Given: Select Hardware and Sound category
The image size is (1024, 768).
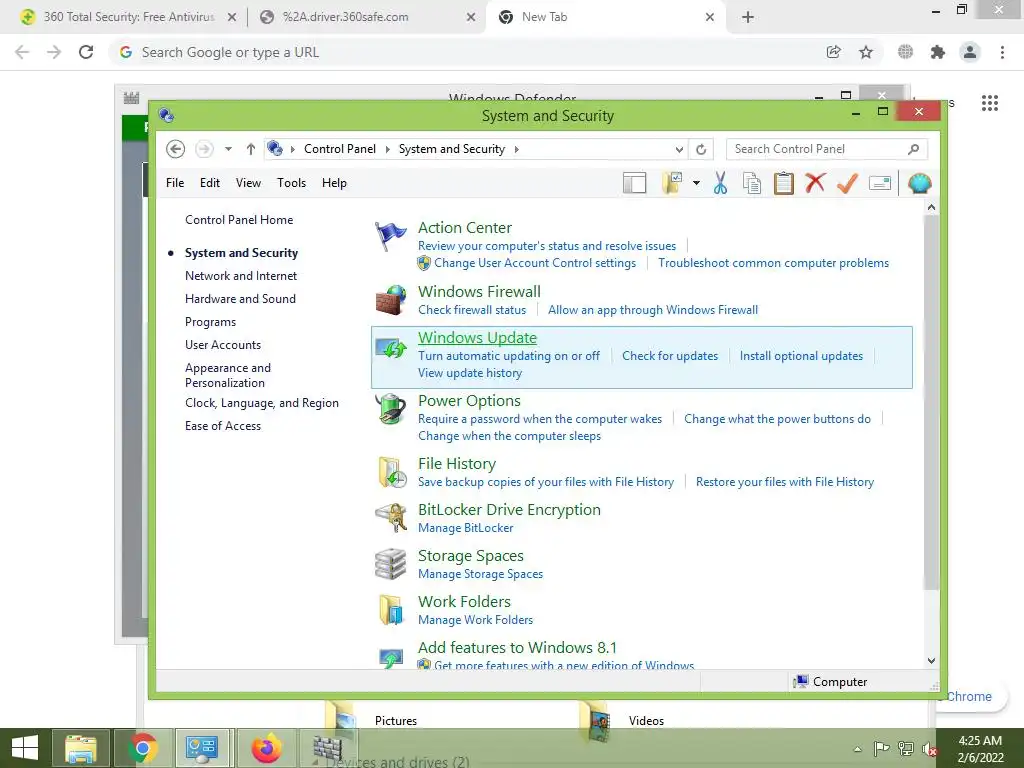Looking at the screenshot, I should (240, 298).
